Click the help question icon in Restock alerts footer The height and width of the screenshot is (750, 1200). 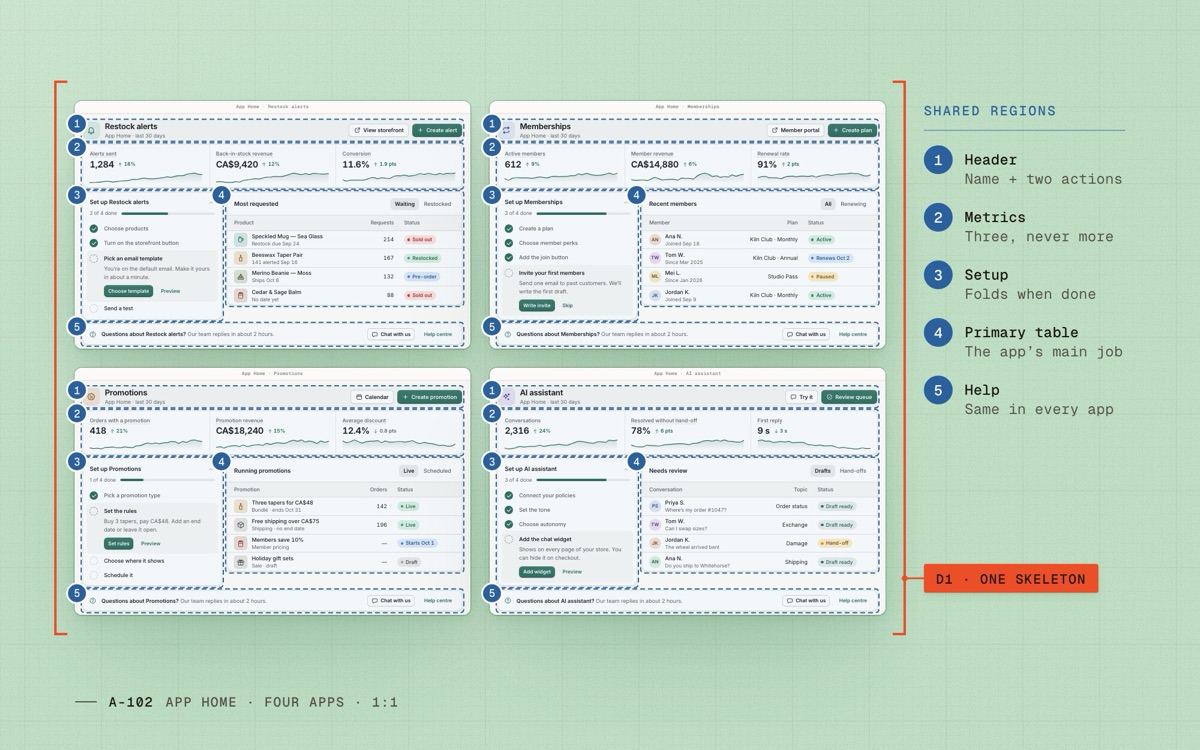tap(93, 334)
